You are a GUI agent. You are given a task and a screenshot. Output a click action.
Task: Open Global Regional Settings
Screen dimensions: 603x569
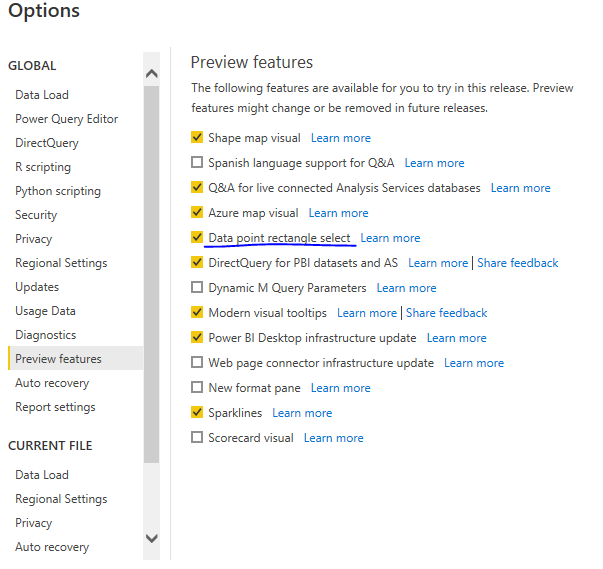pos(61,263)
